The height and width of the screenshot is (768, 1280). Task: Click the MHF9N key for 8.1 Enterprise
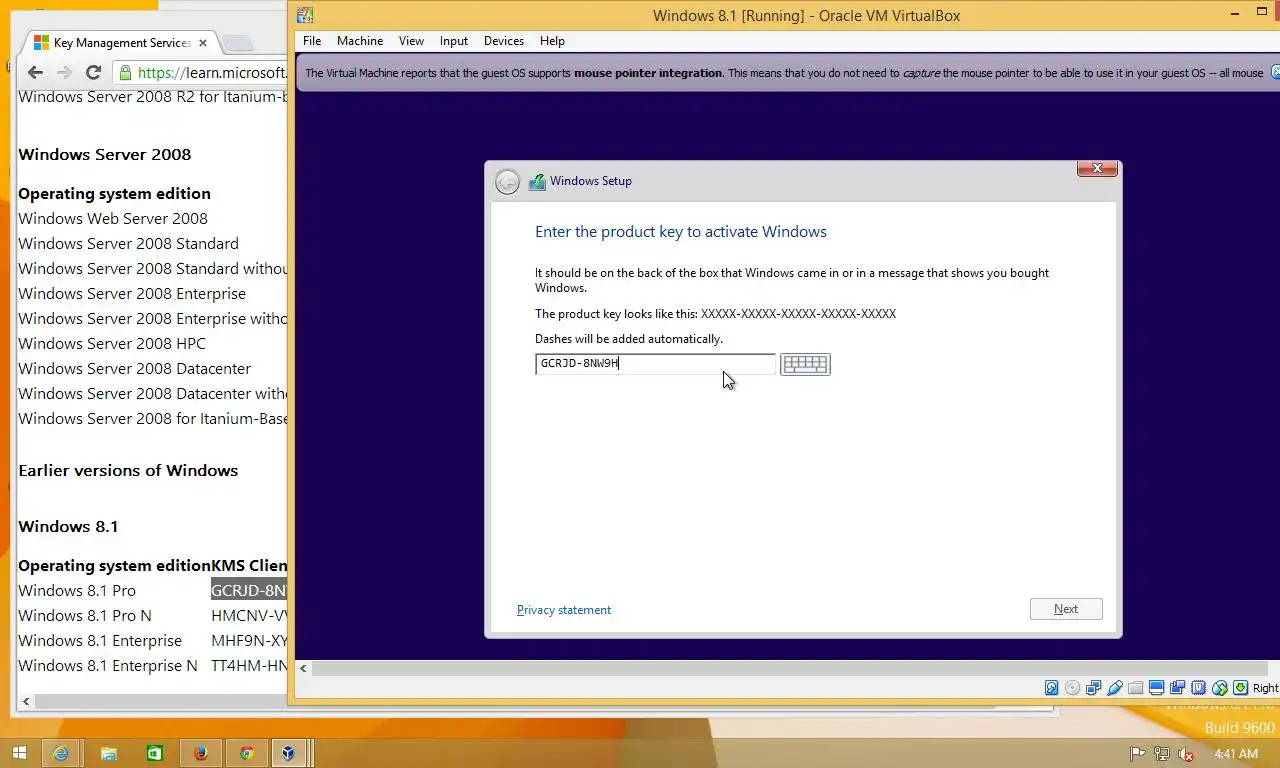(x=249, y=641)
